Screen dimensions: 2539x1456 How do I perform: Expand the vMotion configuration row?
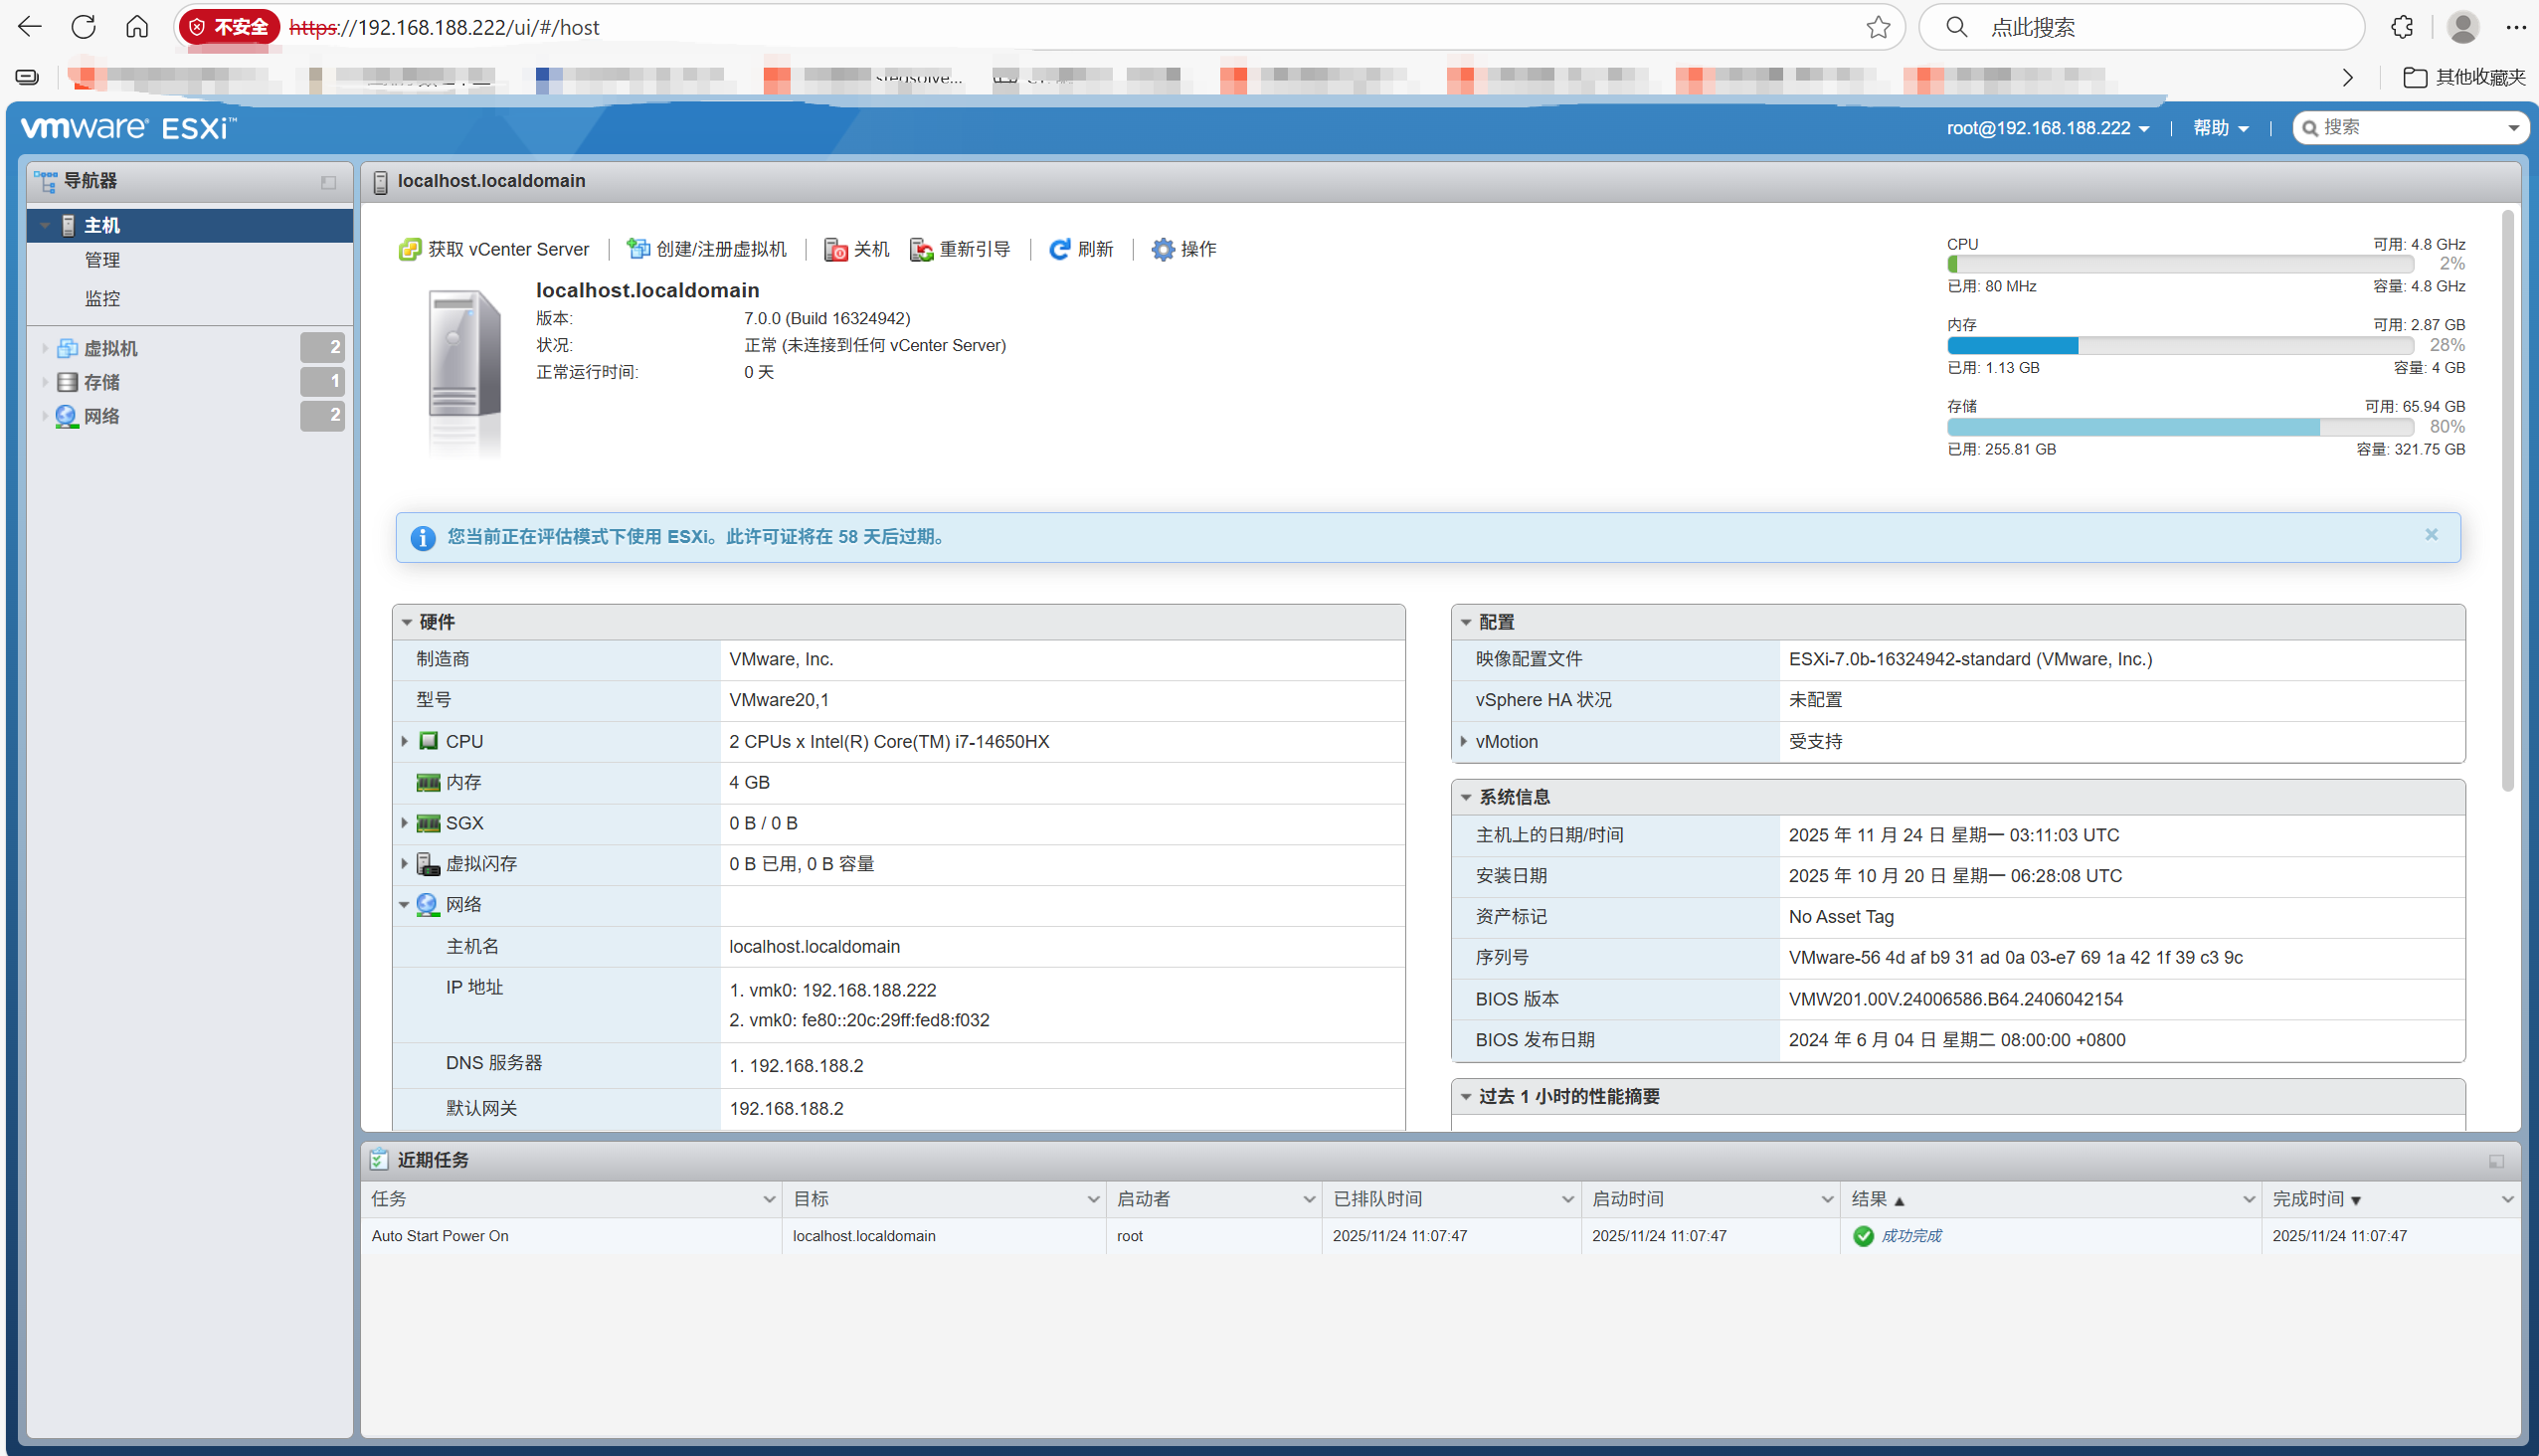pos(1464,741)
